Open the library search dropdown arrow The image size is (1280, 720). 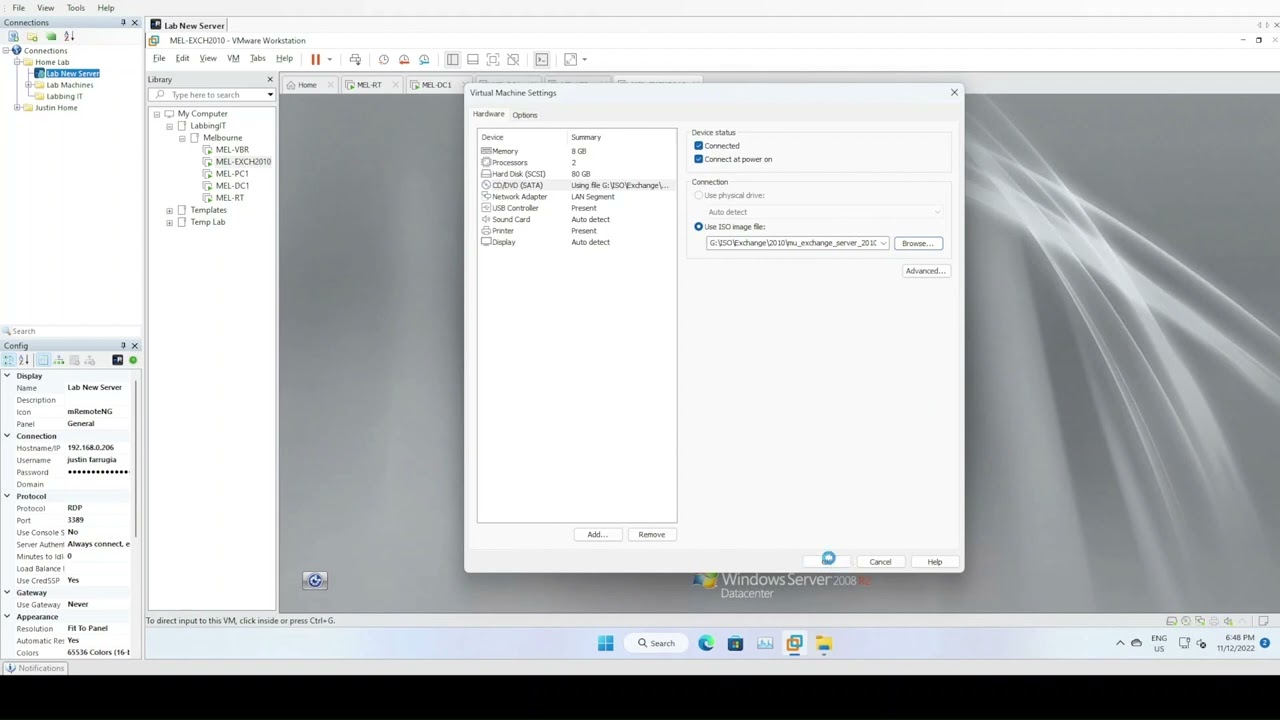coord(269,95)
